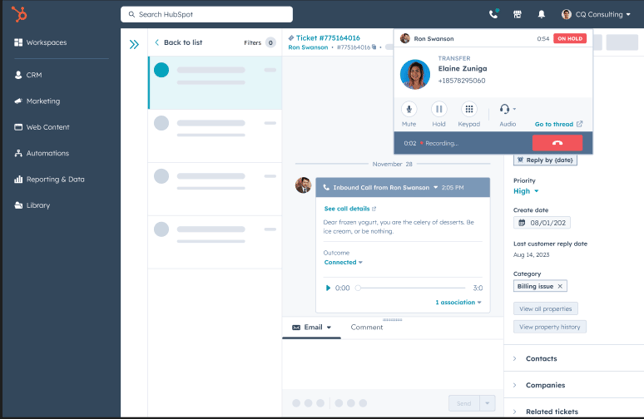The height and width of the screenshot is (419, 644).
Task: Open the Connected outcome dropdown
Action: click(343, 262)
